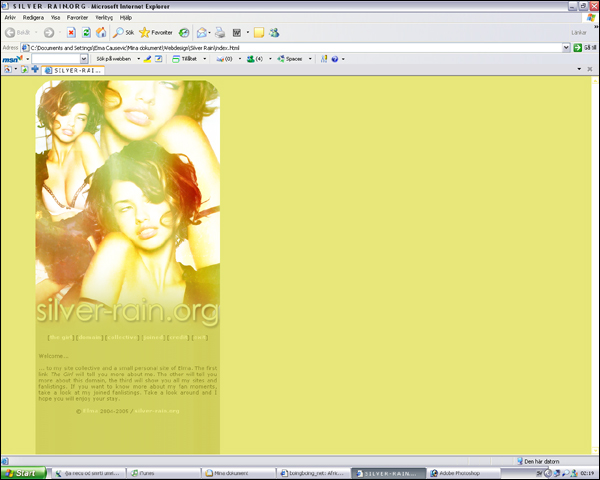600x480 pixels.
Task: Click the blue help question mark icon
Action: [x=335, y=59]
